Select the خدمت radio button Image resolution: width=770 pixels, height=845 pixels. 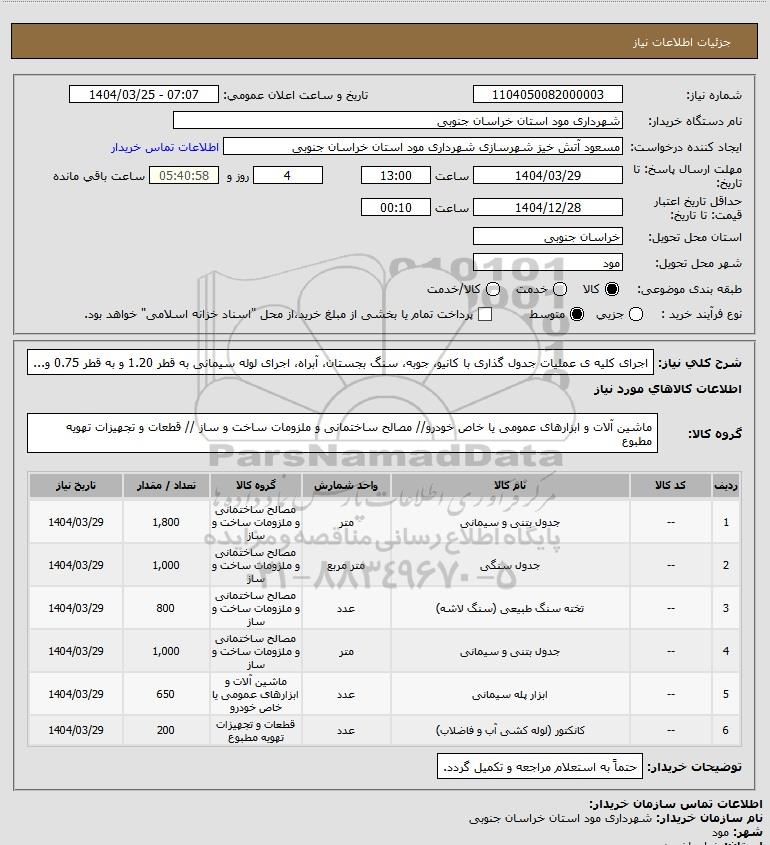[560, 289]
